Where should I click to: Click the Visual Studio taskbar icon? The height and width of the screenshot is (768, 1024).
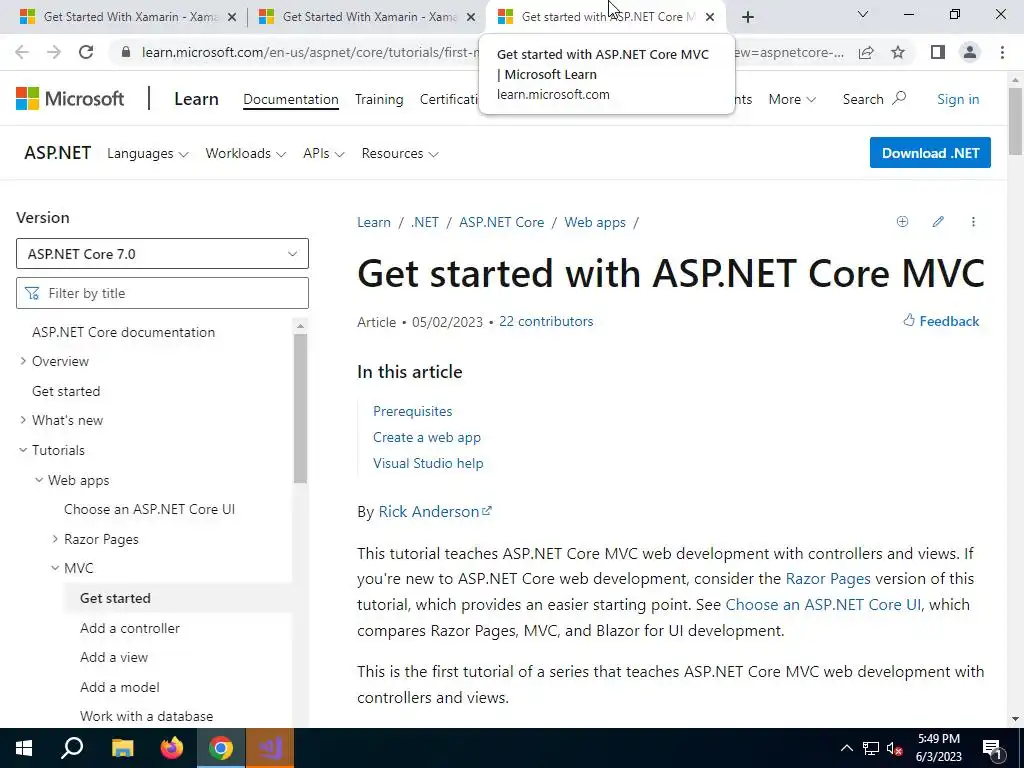[x=270, y=748]
